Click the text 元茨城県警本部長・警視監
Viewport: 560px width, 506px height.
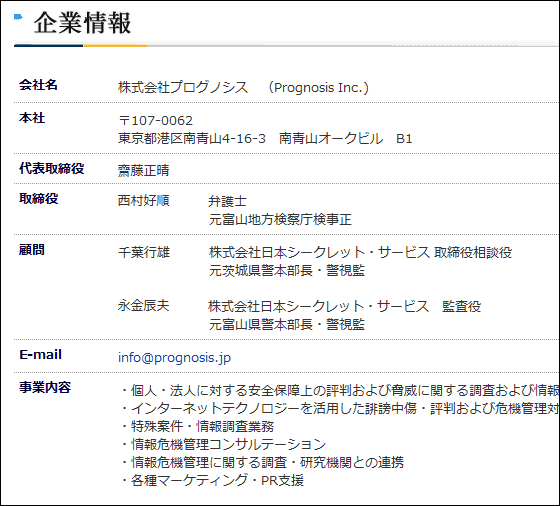(x=287, y=271)
